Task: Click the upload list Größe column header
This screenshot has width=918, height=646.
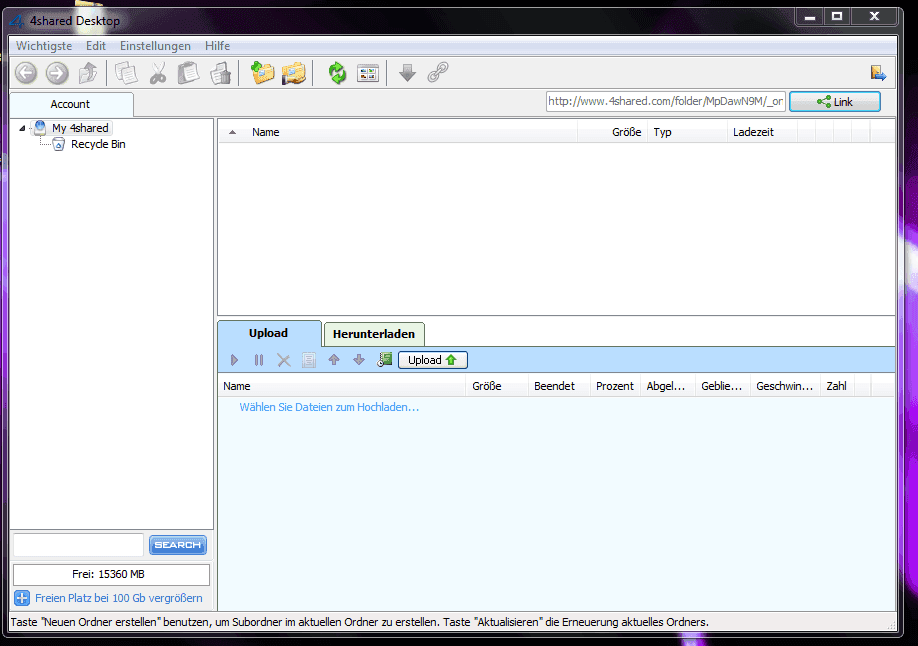Action: coord(497,386)
